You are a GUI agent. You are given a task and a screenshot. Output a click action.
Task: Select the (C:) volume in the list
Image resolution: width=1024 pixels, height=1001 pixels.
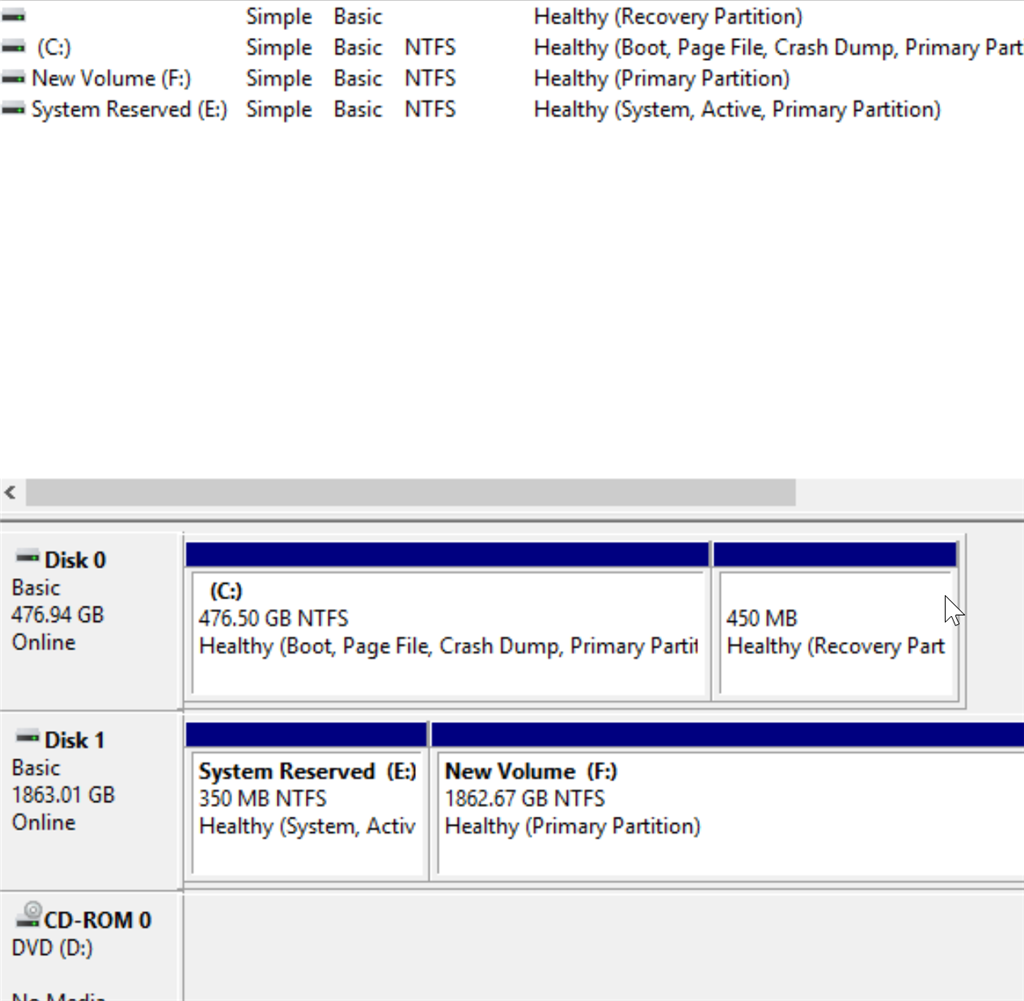click(54, 47)
